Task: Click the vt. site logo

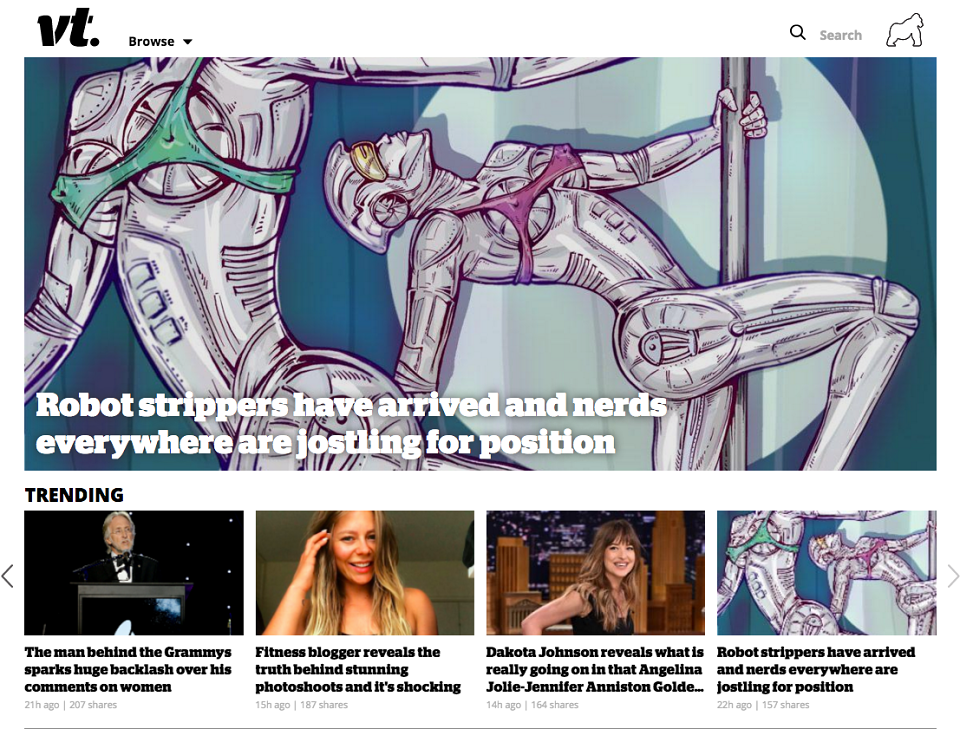Action: [x=69, y=28]
